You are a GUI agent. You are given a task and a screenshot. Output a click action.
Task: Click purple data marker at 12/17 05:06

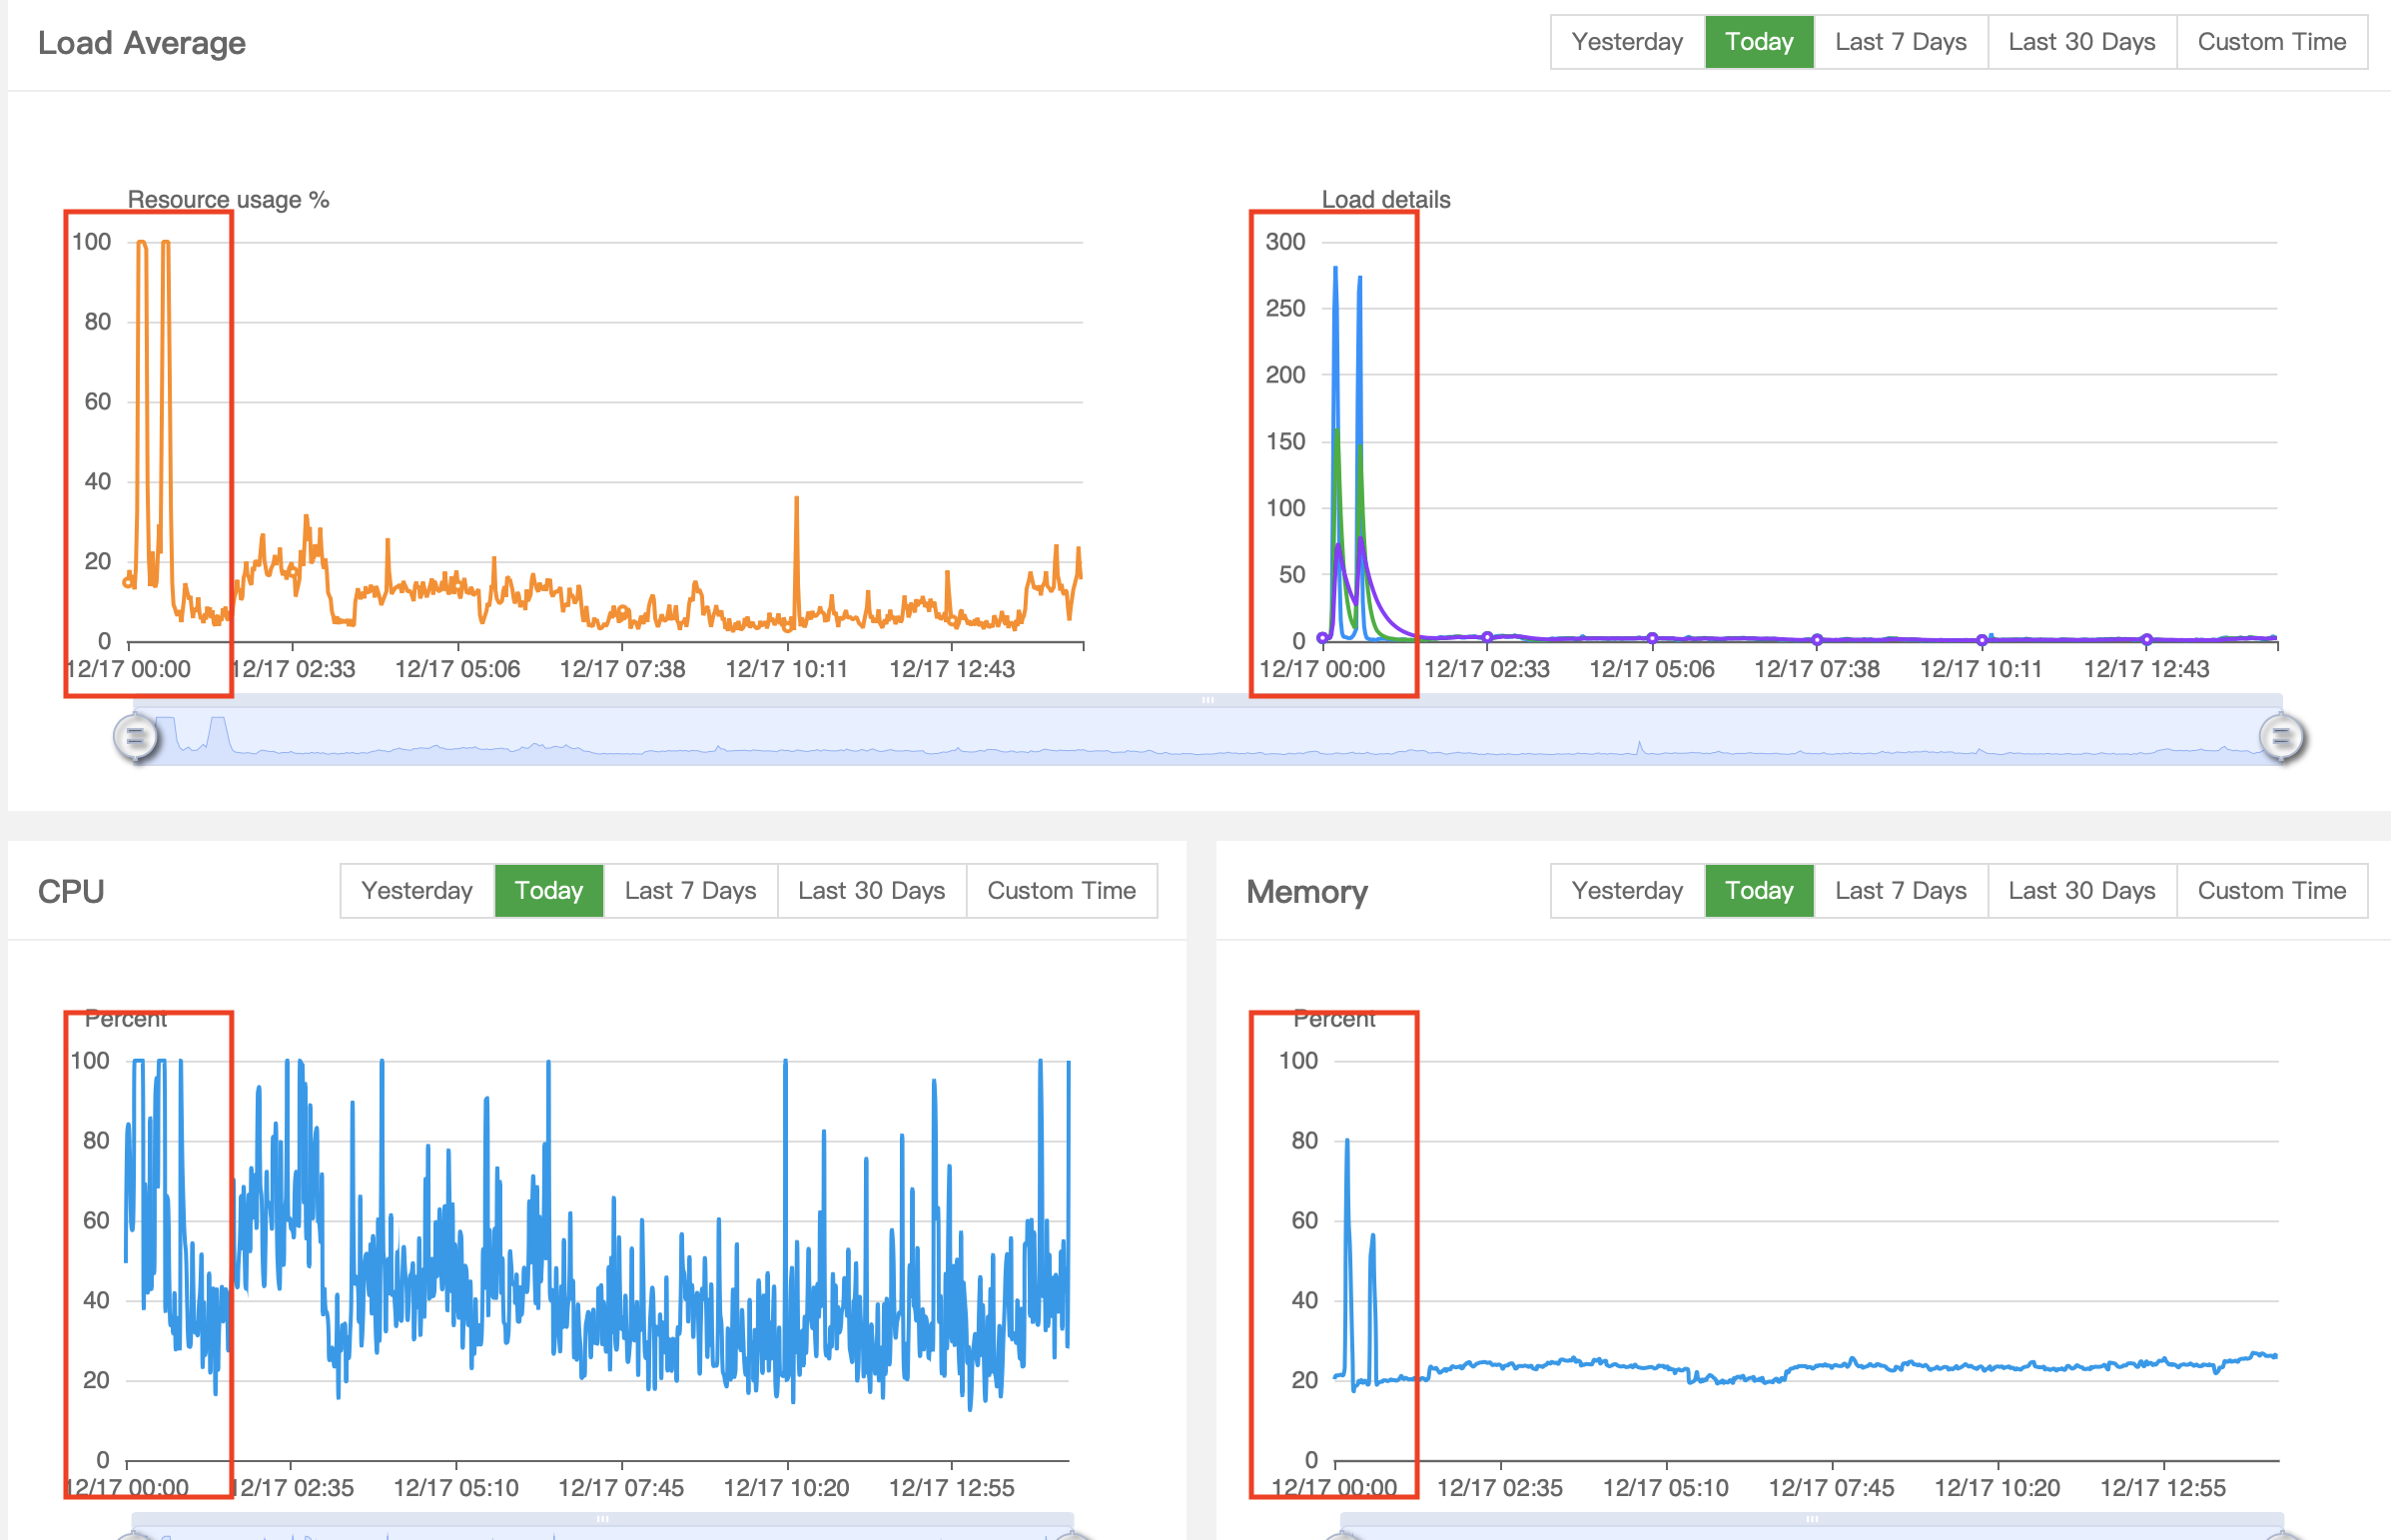tap(1652, 638)
